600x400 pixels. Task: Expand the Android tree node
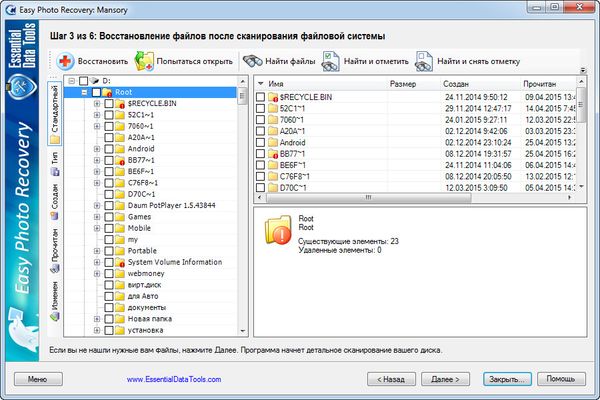click(x=97, y=149)
